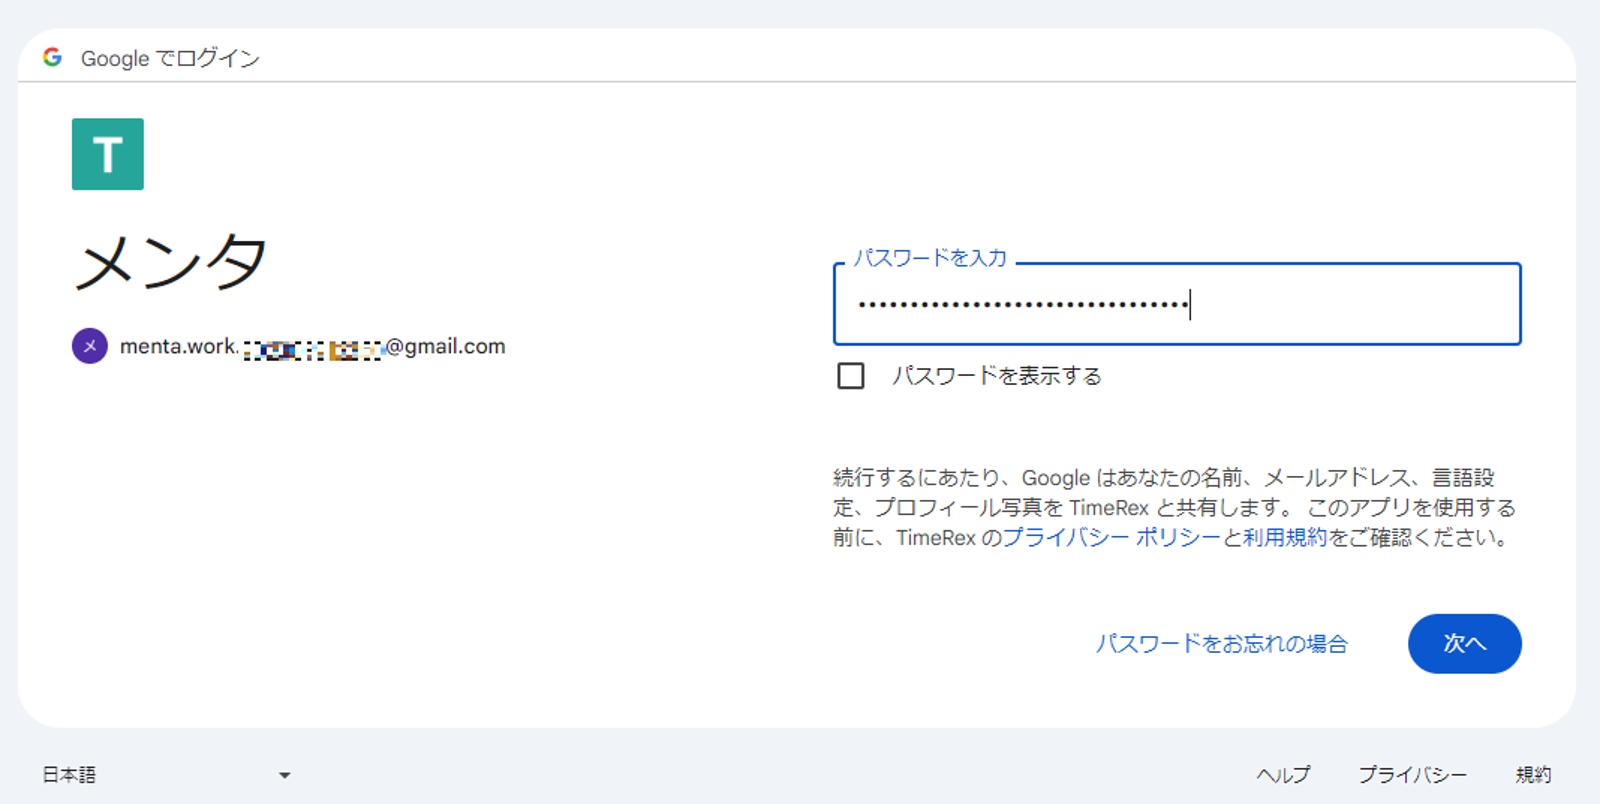Open プライバシー ポリシー link for TimeRex
Image resolution: width=1600 pixels, height=804 pixels.
tap(1111, 538)
